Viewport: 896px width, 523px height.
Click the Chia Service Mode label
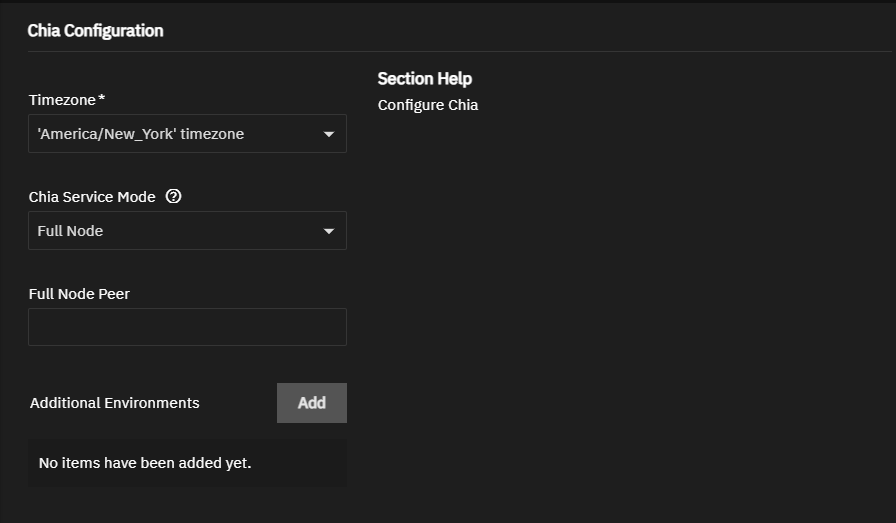click(x=92, y=197)
